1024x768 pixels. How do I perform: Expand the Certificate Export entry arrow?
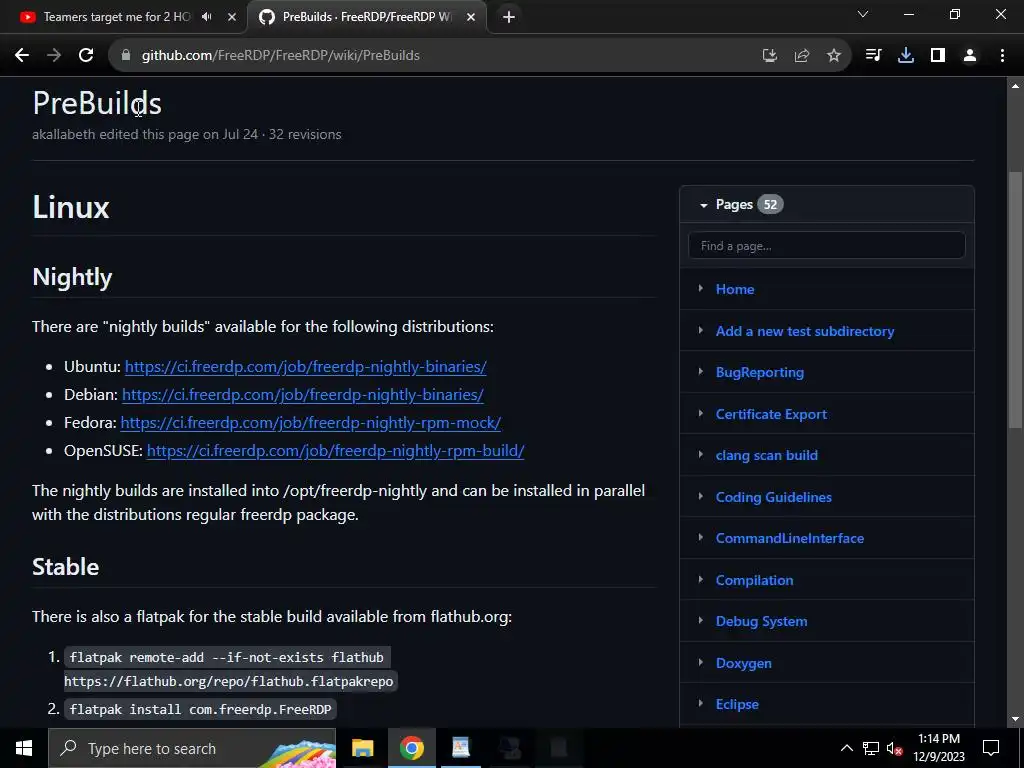pyautogui.click(x=701, y=413)
